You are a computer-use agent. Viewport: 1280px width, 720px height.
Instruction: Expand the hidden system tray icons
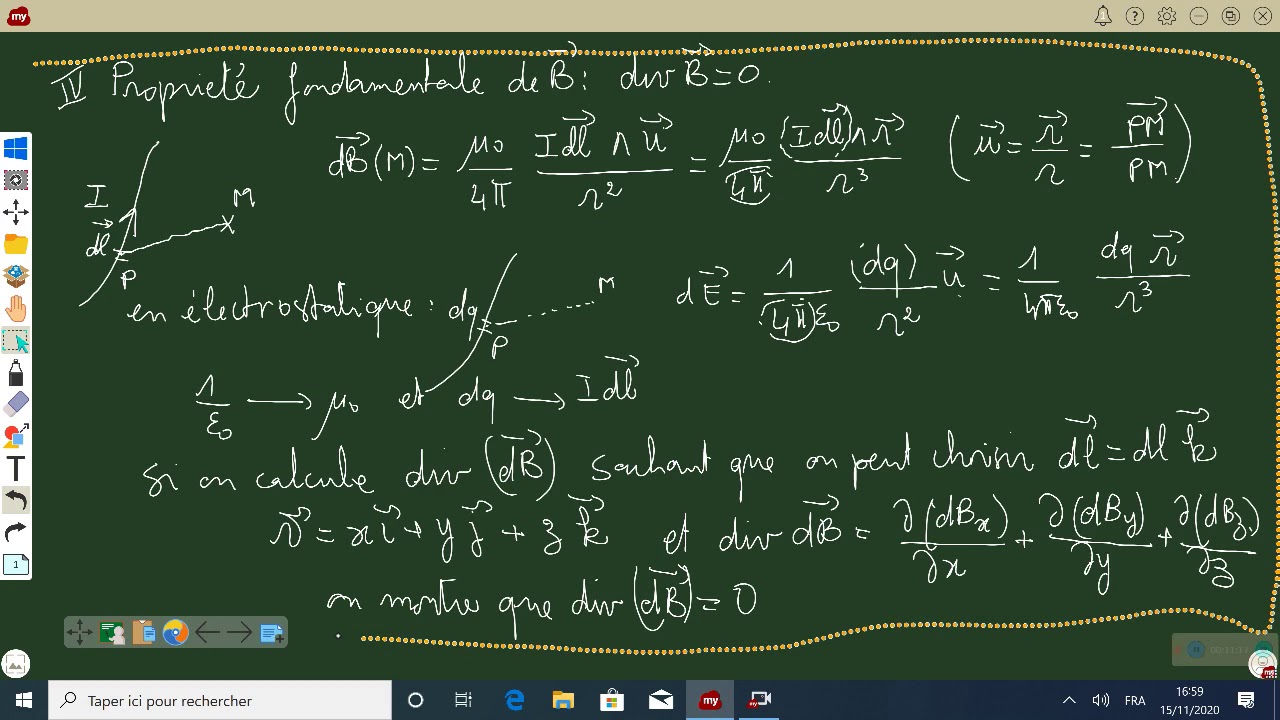pyautogui.click(x=1069, y=700)
